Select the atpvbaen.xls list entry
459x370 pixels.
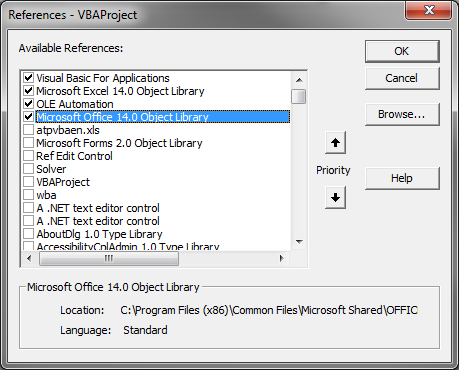(68, 130)
